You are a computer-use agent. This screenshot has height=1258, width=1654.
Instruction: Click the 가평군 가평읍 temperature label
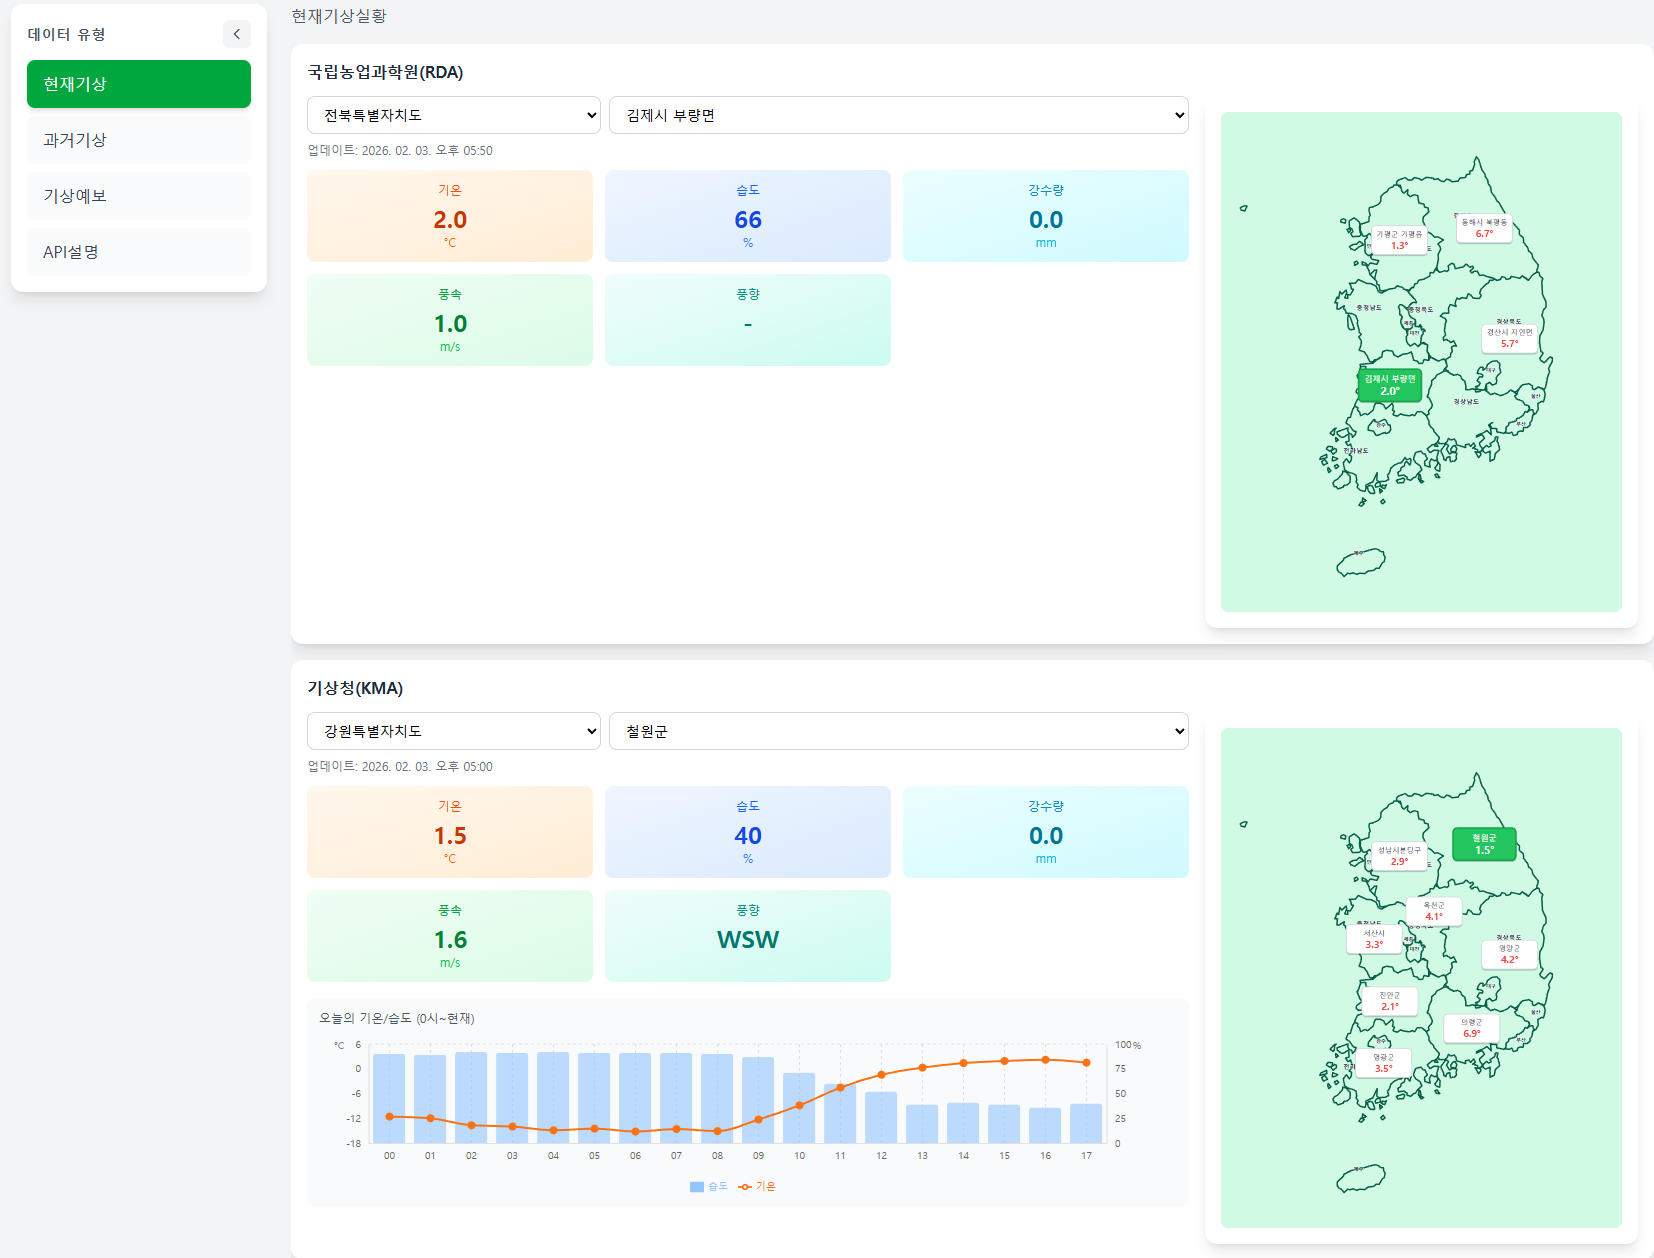tap(1400, 235)
